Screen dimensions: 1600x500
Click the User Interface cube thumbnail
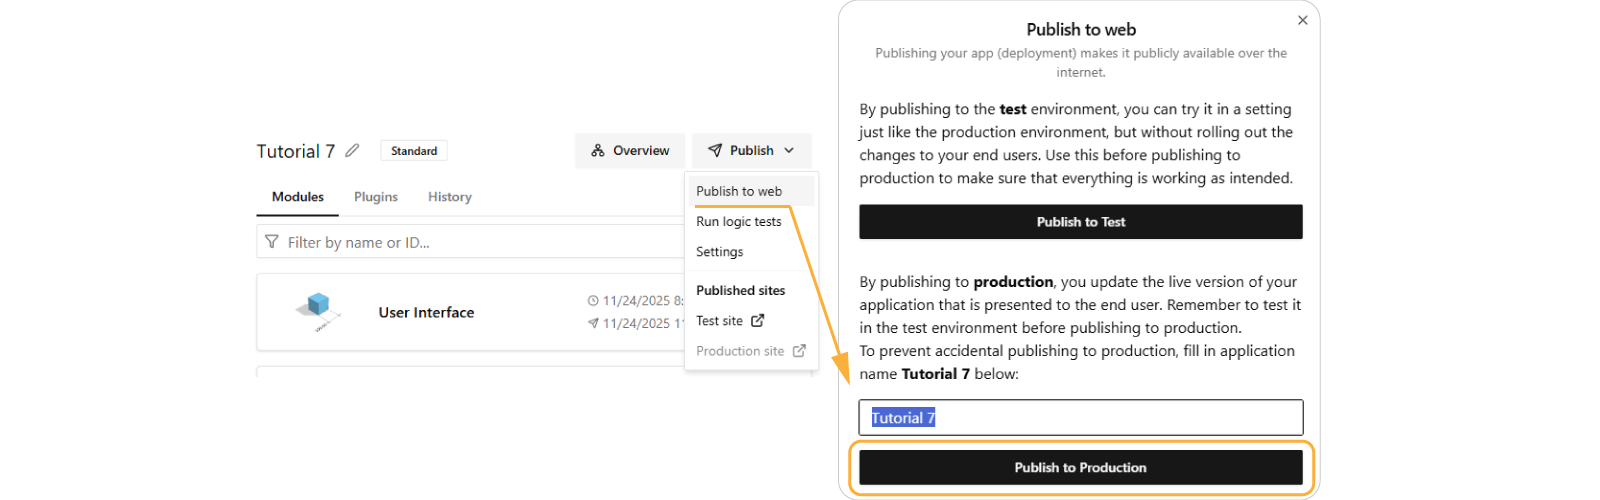point(318,311)
